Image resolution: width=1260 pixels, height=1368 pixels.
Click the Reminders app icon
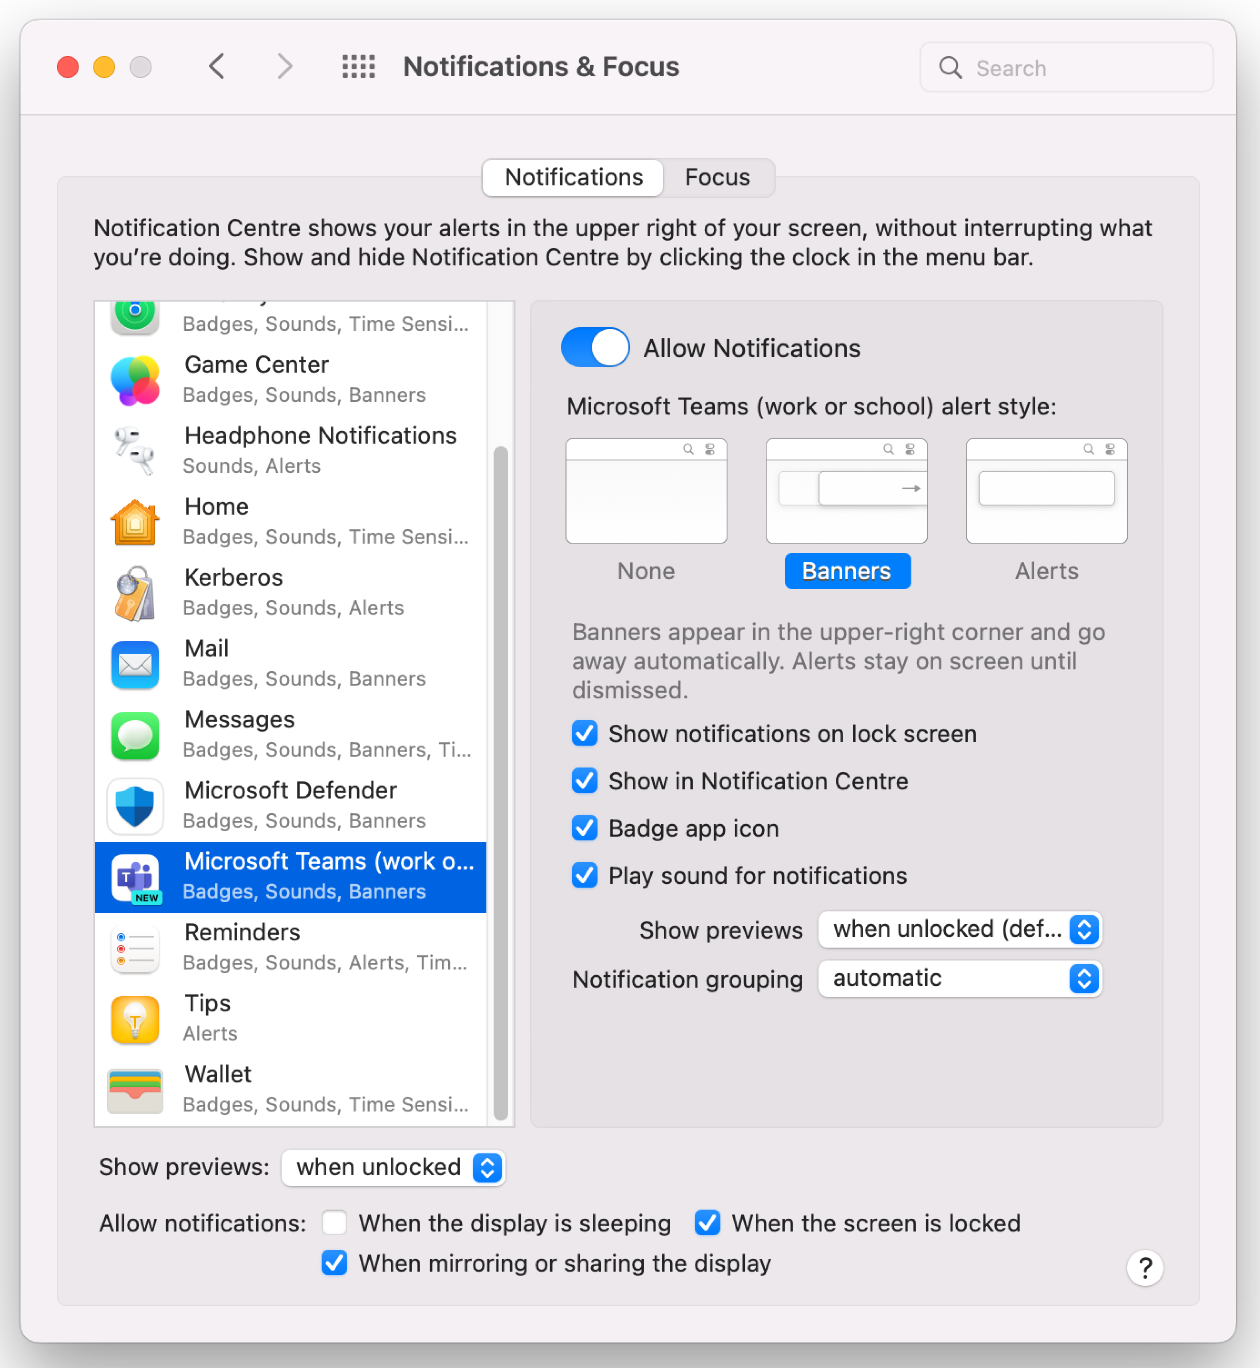[x=135, y=948]
